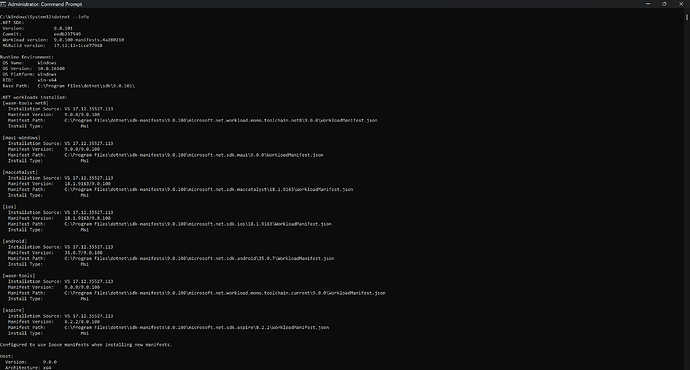Screen dimensions: 690x370
Task: Click the 'Install Type: Msi' line under [ios]
Action: pos(48,230)
